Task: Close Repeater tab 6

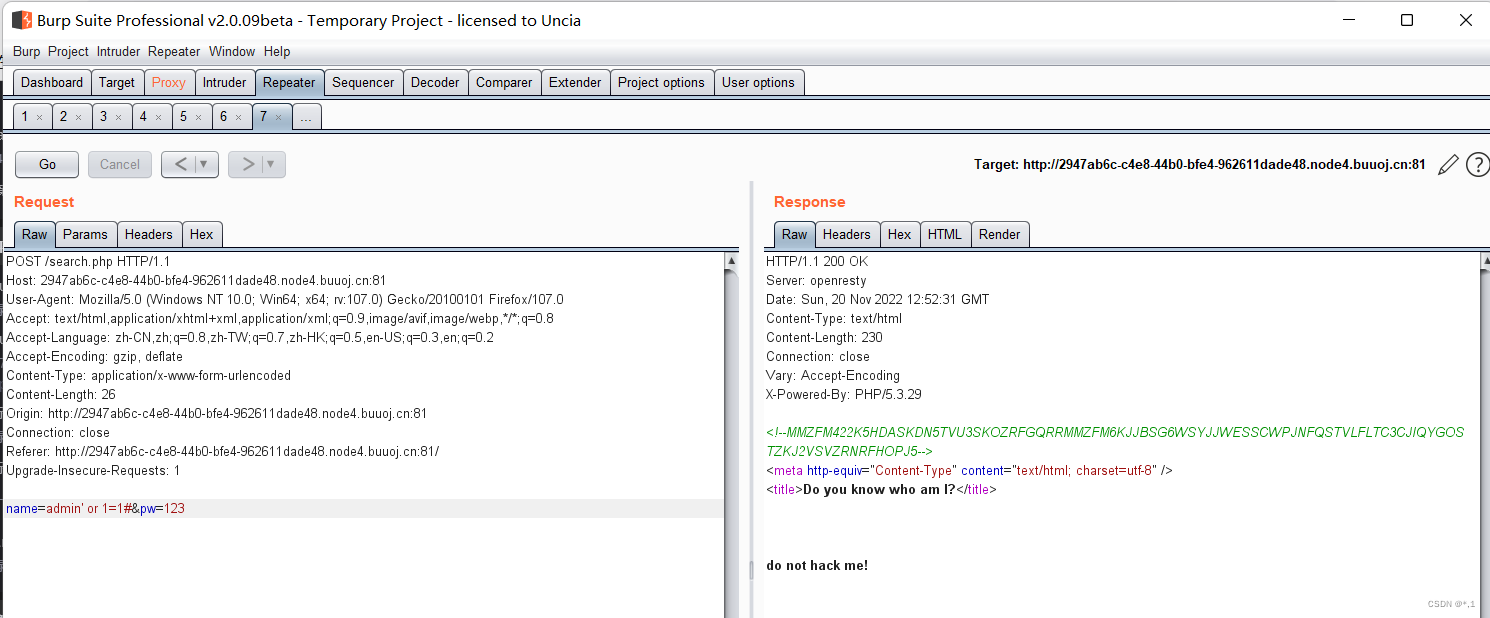Action: [x=238, y=117]
